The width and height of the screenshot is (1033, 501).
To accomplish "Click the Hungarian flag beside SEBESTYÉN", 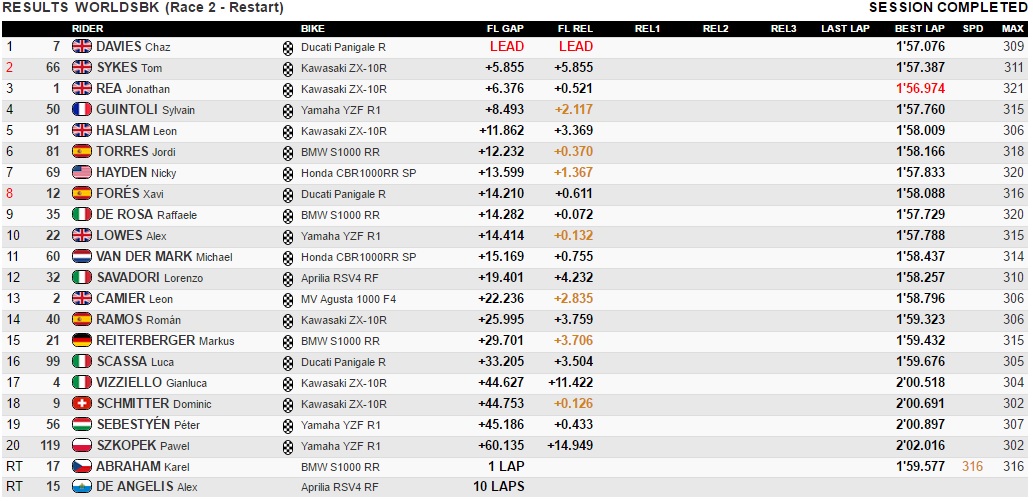I will [82, 425].
